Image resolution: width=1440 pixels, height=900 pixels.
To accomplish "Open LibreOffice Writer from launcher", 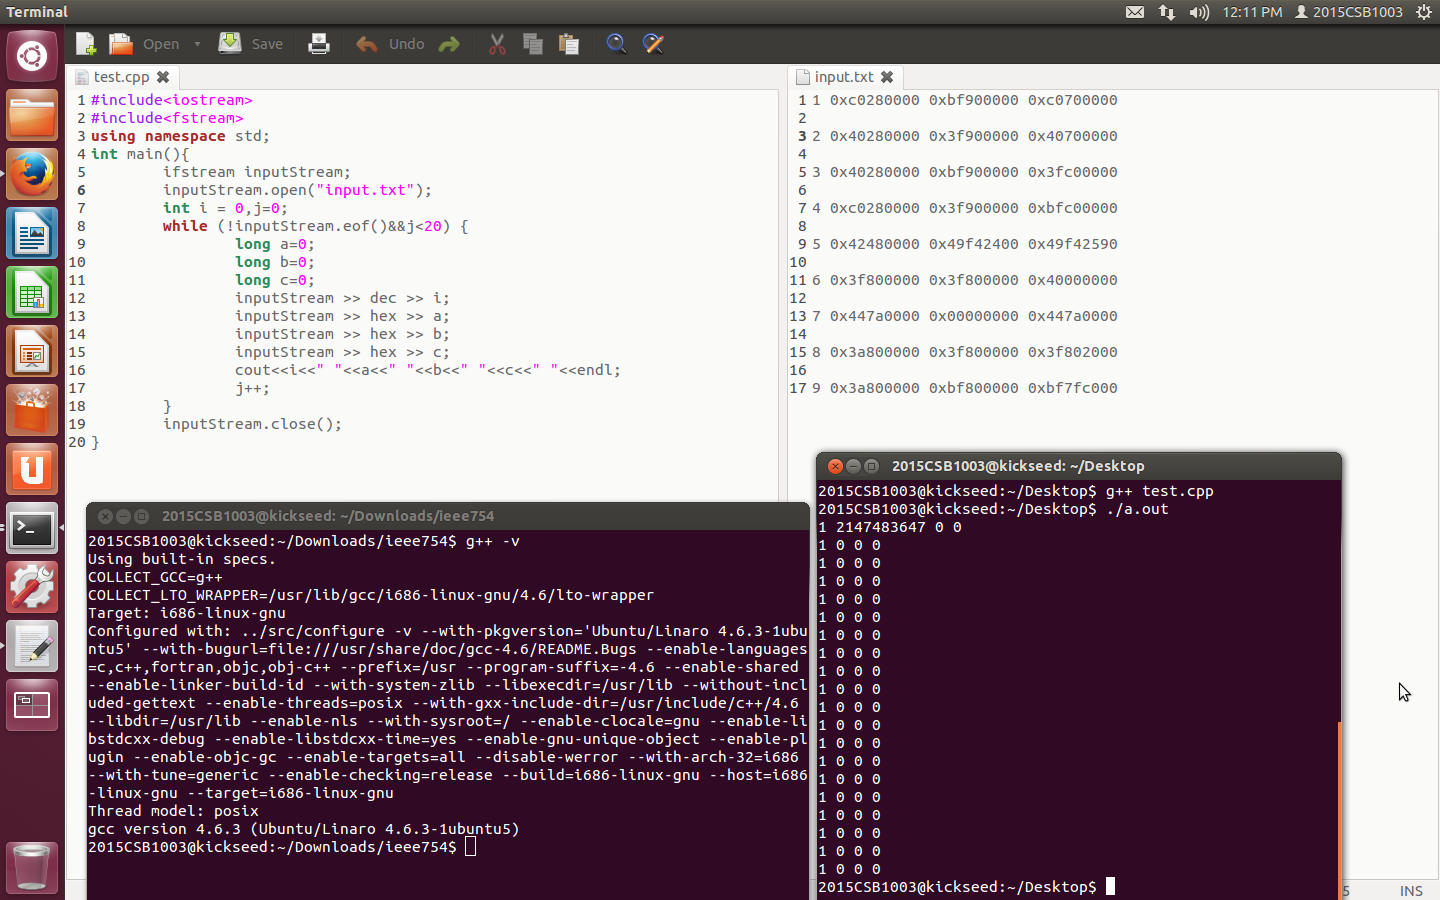I will pos(32,235).
